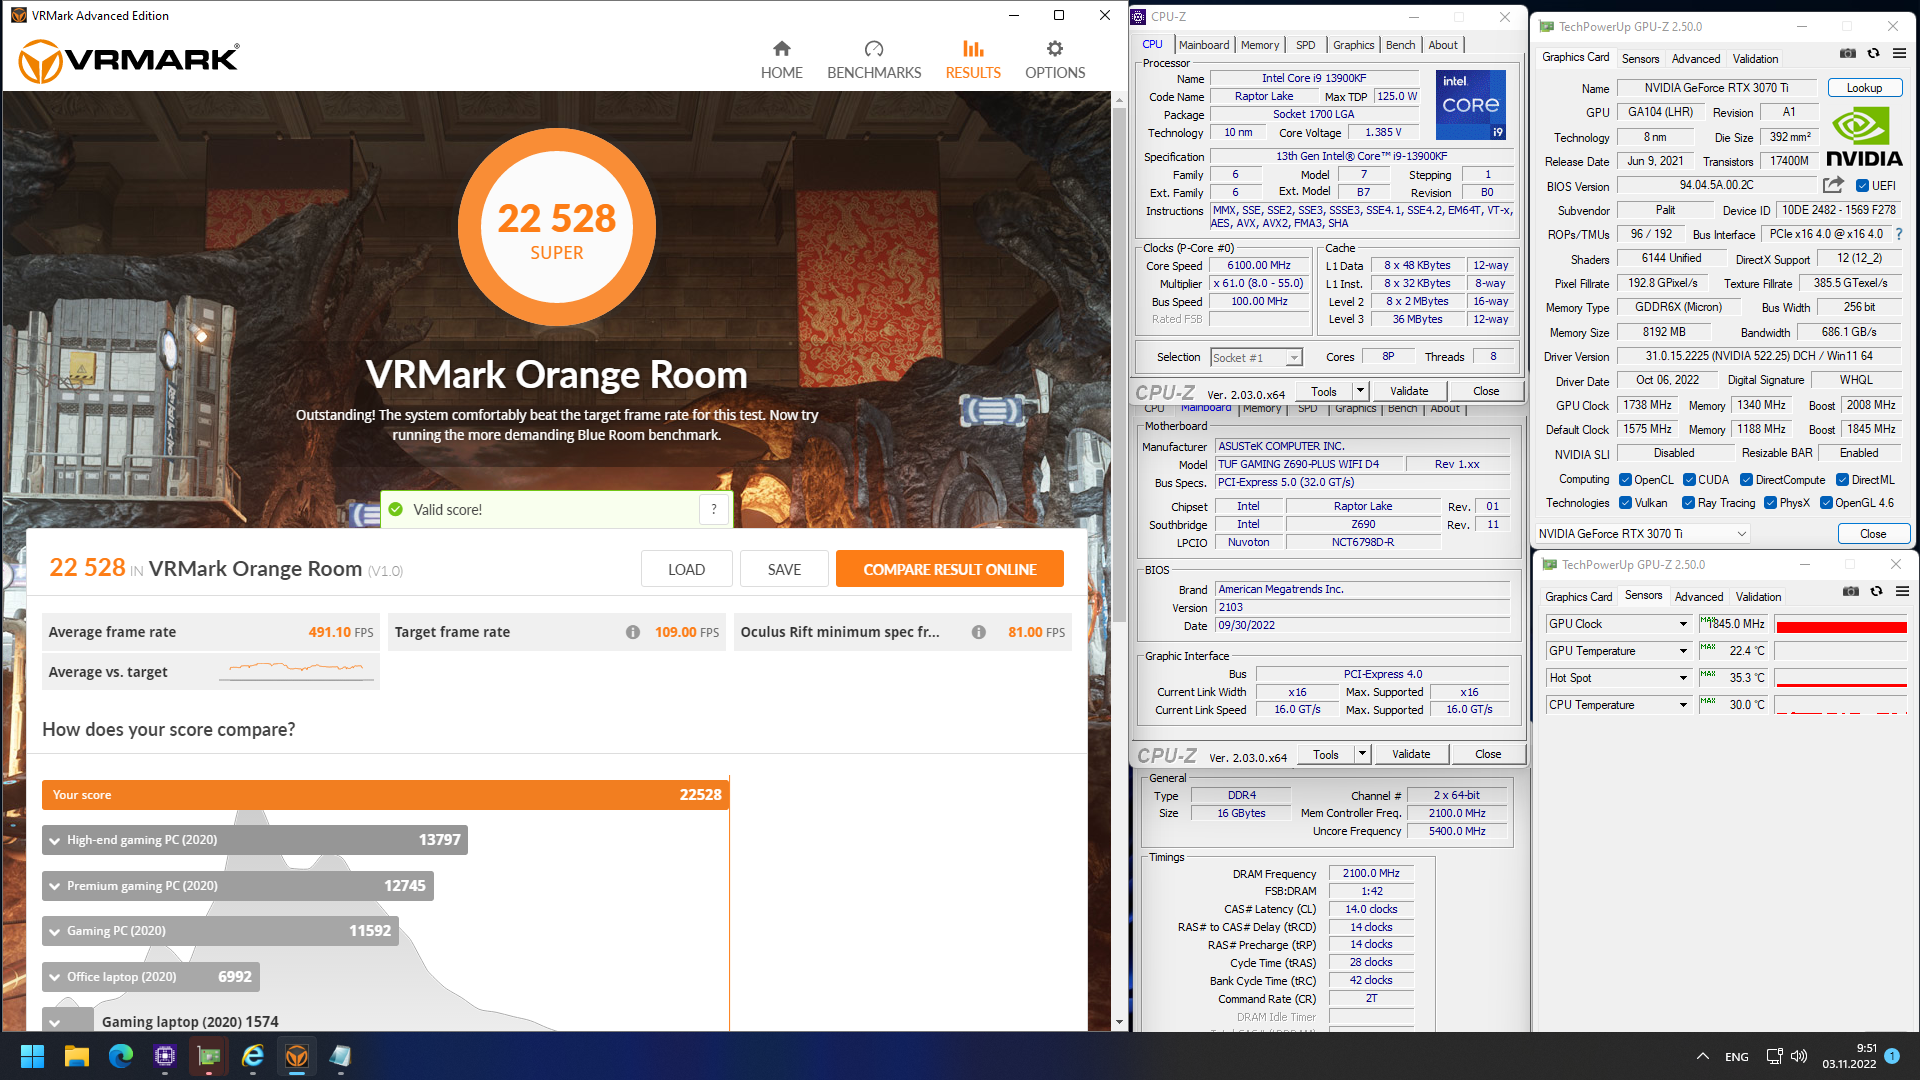Click Close button in top GPU-Z window
1920x1080 pixels.
[1873, 534]
